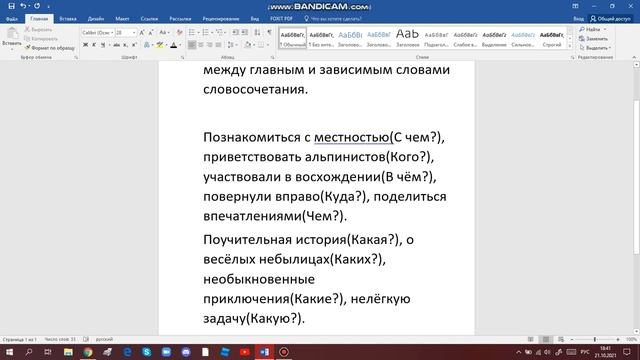Screen dimensions: 640x360
Task: Open the Файл tab
Action: click(x=12, y=19)
